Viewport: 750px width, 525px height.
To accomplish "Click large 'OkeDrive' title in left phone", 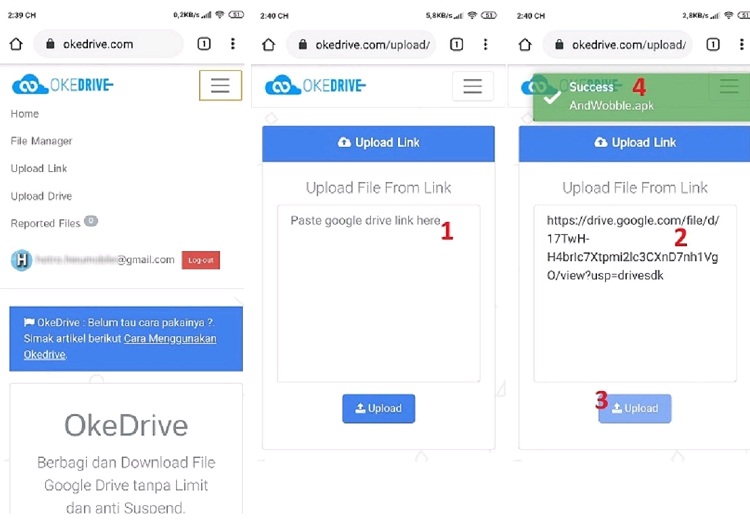I will [126, 425].
